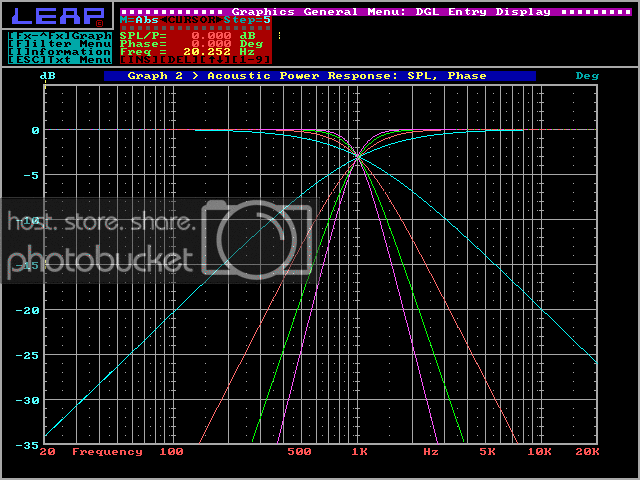Click the -35 dB axis label
The image size is (640, 480).
27,445
